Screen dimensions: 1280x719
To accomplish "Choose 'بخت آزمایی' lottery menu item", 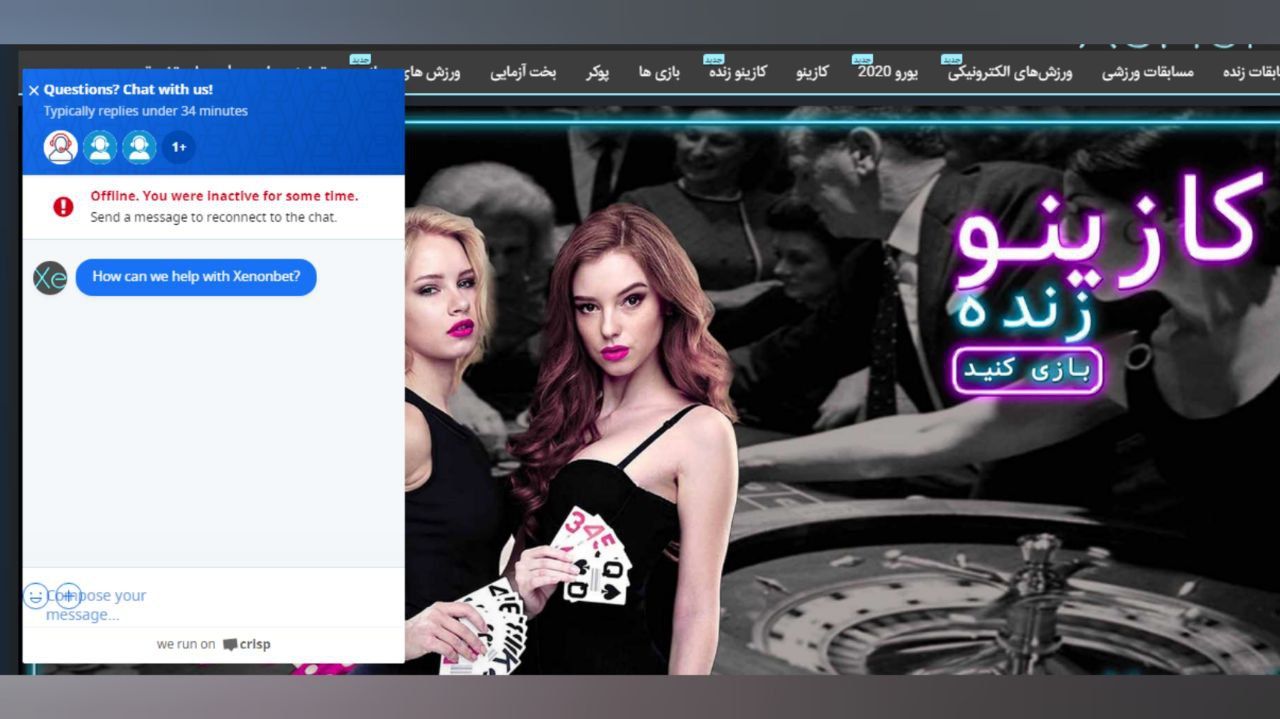I will [523, 73].
